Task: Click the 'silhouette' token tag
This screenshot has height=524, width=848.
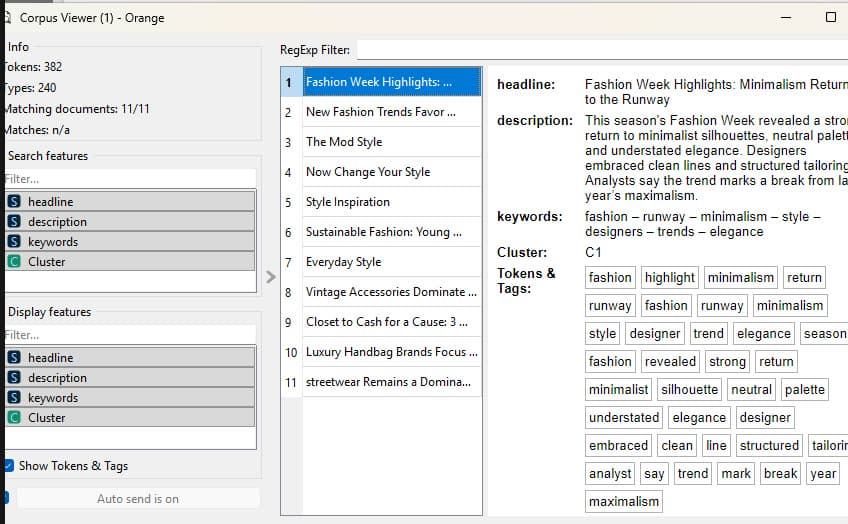Action: coord(689,389)
